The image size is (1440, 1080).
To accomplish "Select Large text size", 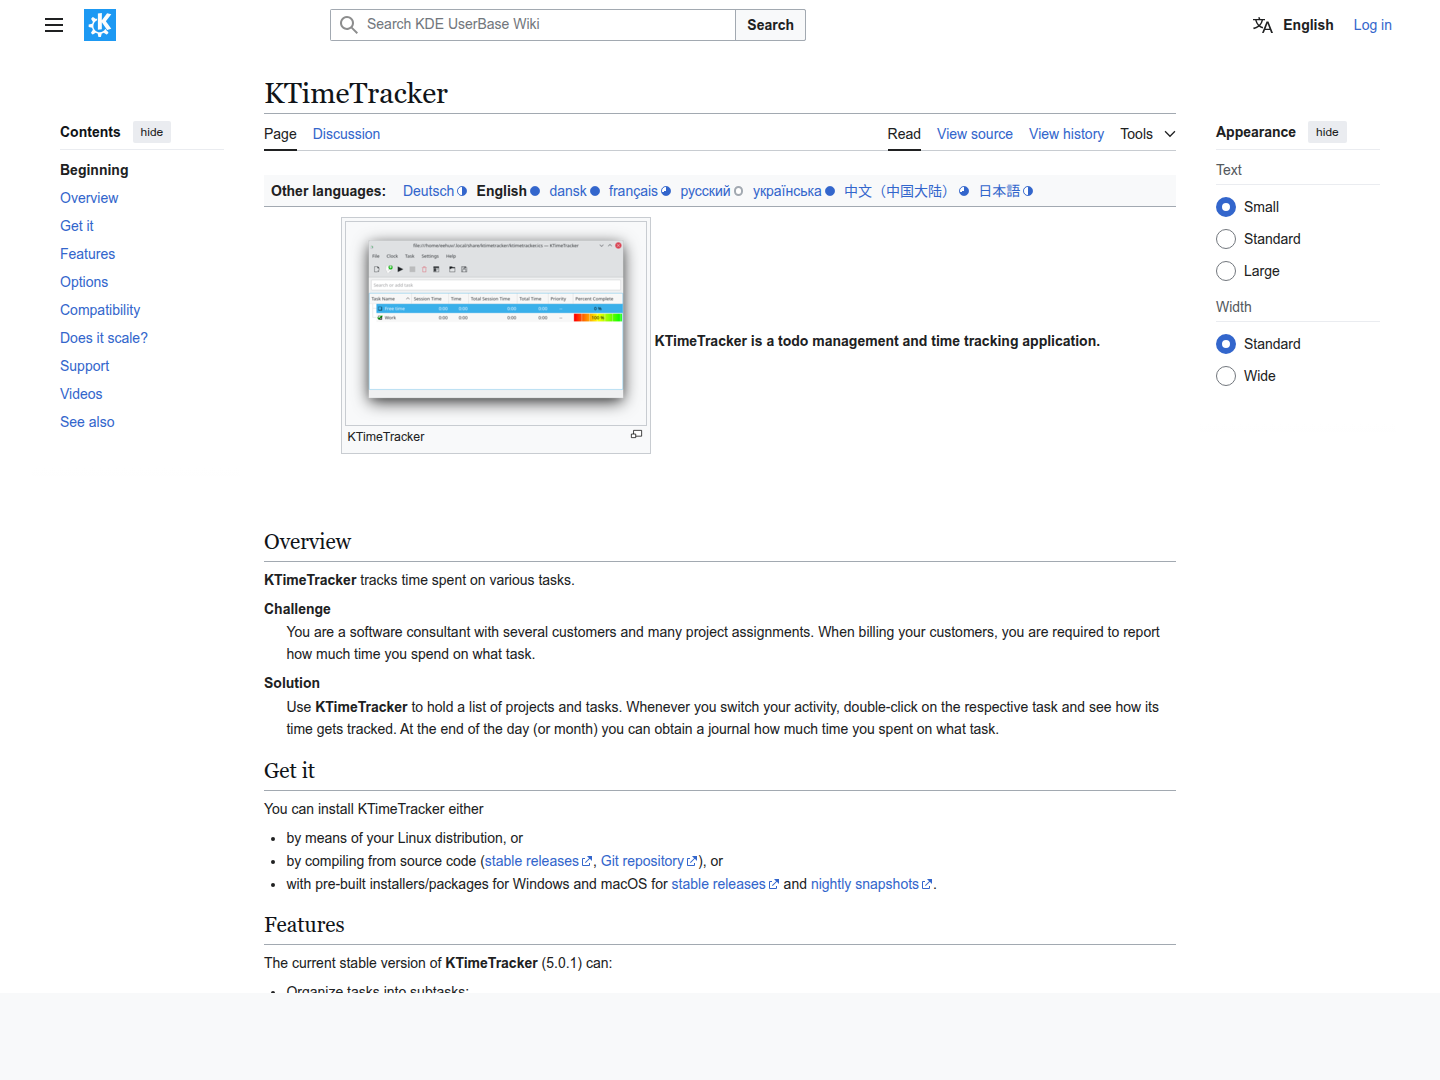I will (1226, 271).
